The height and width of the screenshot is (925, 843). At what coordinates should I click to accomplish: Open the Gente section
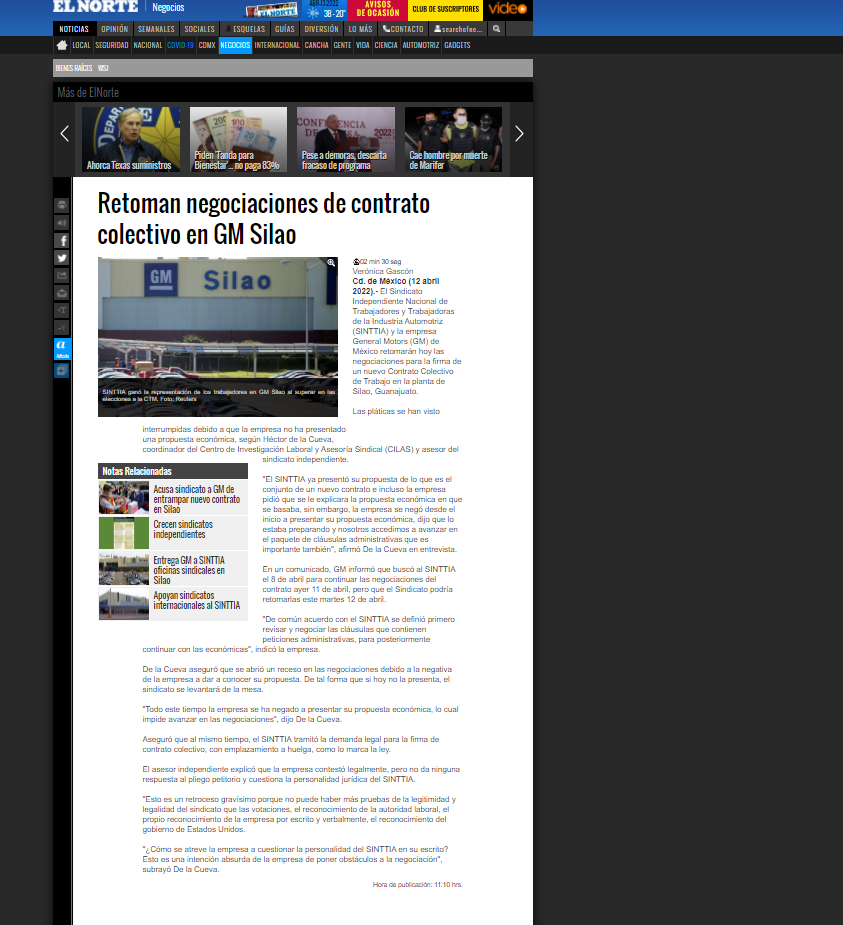pyautogui.click(x=343, y=45)
